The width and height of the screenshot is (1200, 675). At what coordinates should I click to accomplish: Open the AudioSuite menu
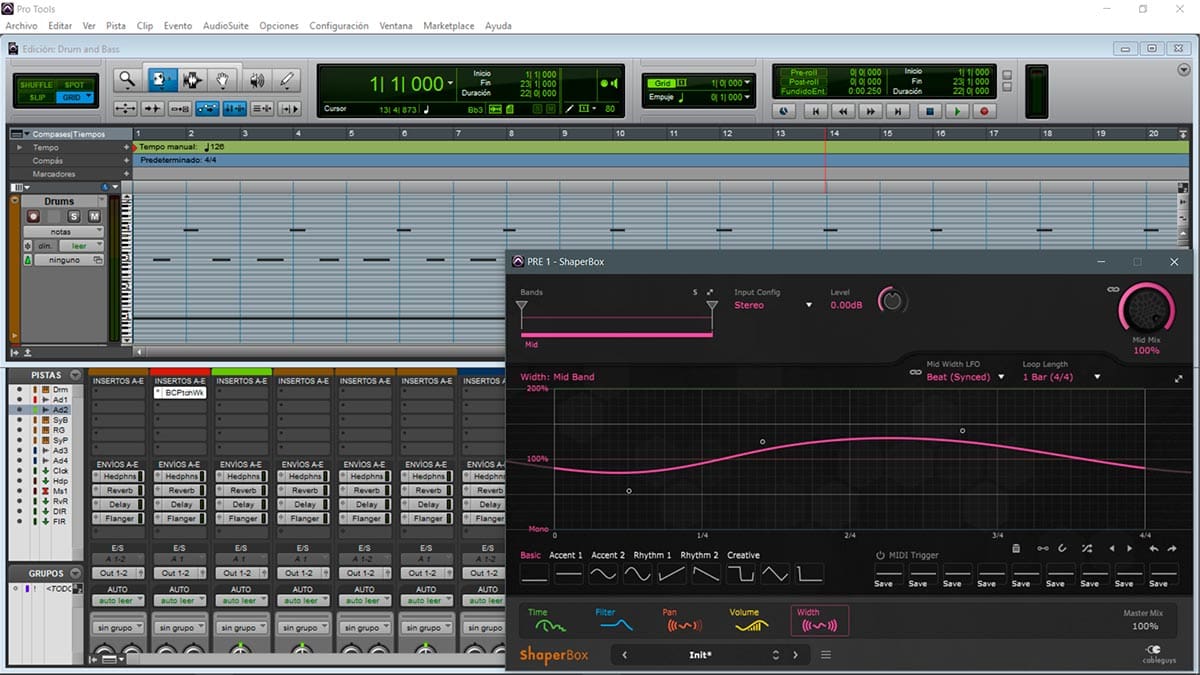point(225,26)
